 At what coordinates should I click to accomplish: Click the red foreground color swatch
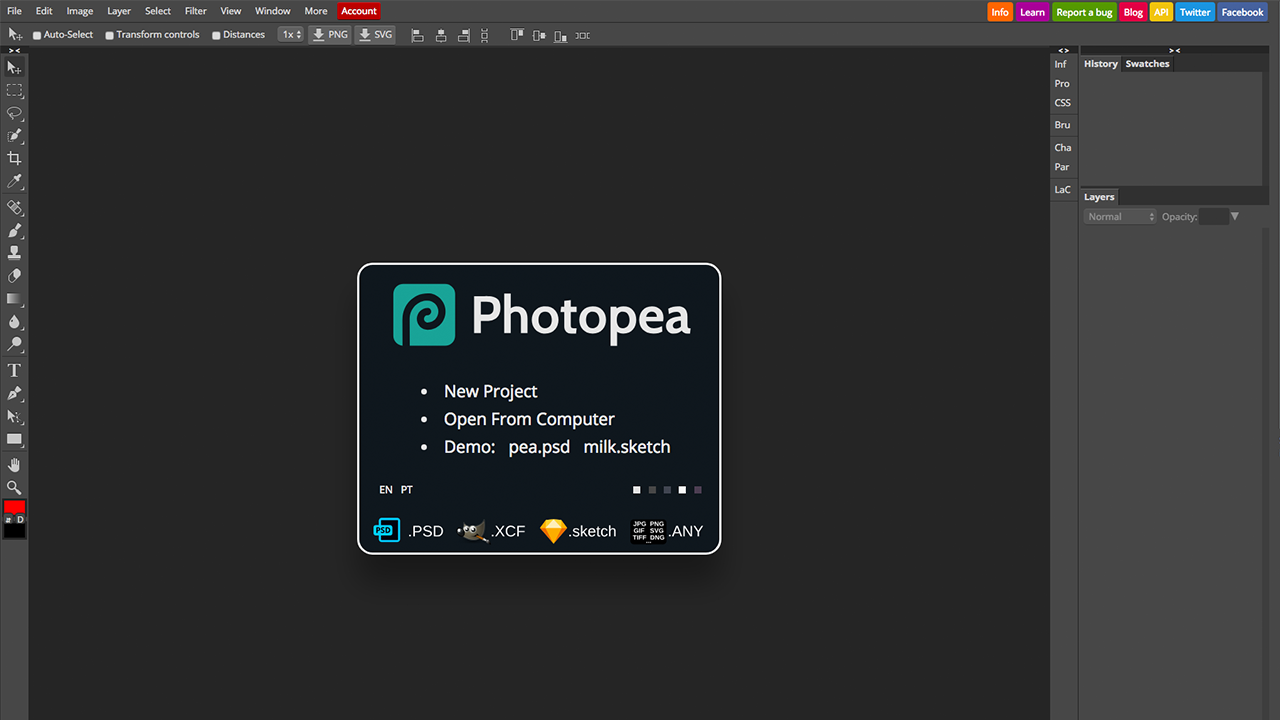[14, 507]
